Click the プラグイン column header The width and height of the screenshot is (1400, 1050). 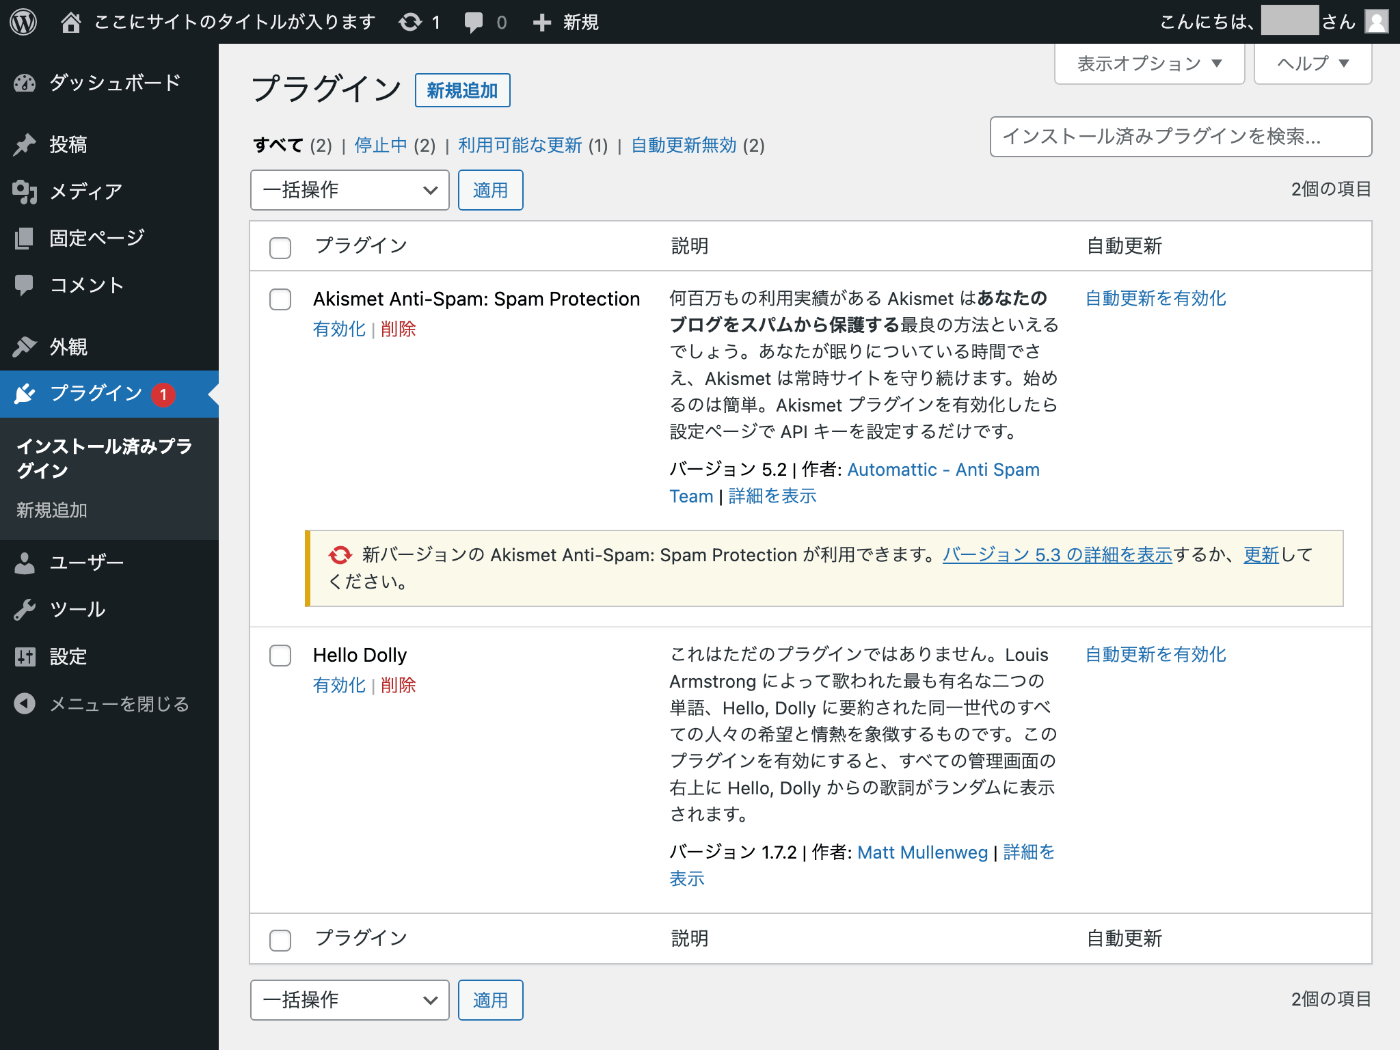[x=361, y=246]
